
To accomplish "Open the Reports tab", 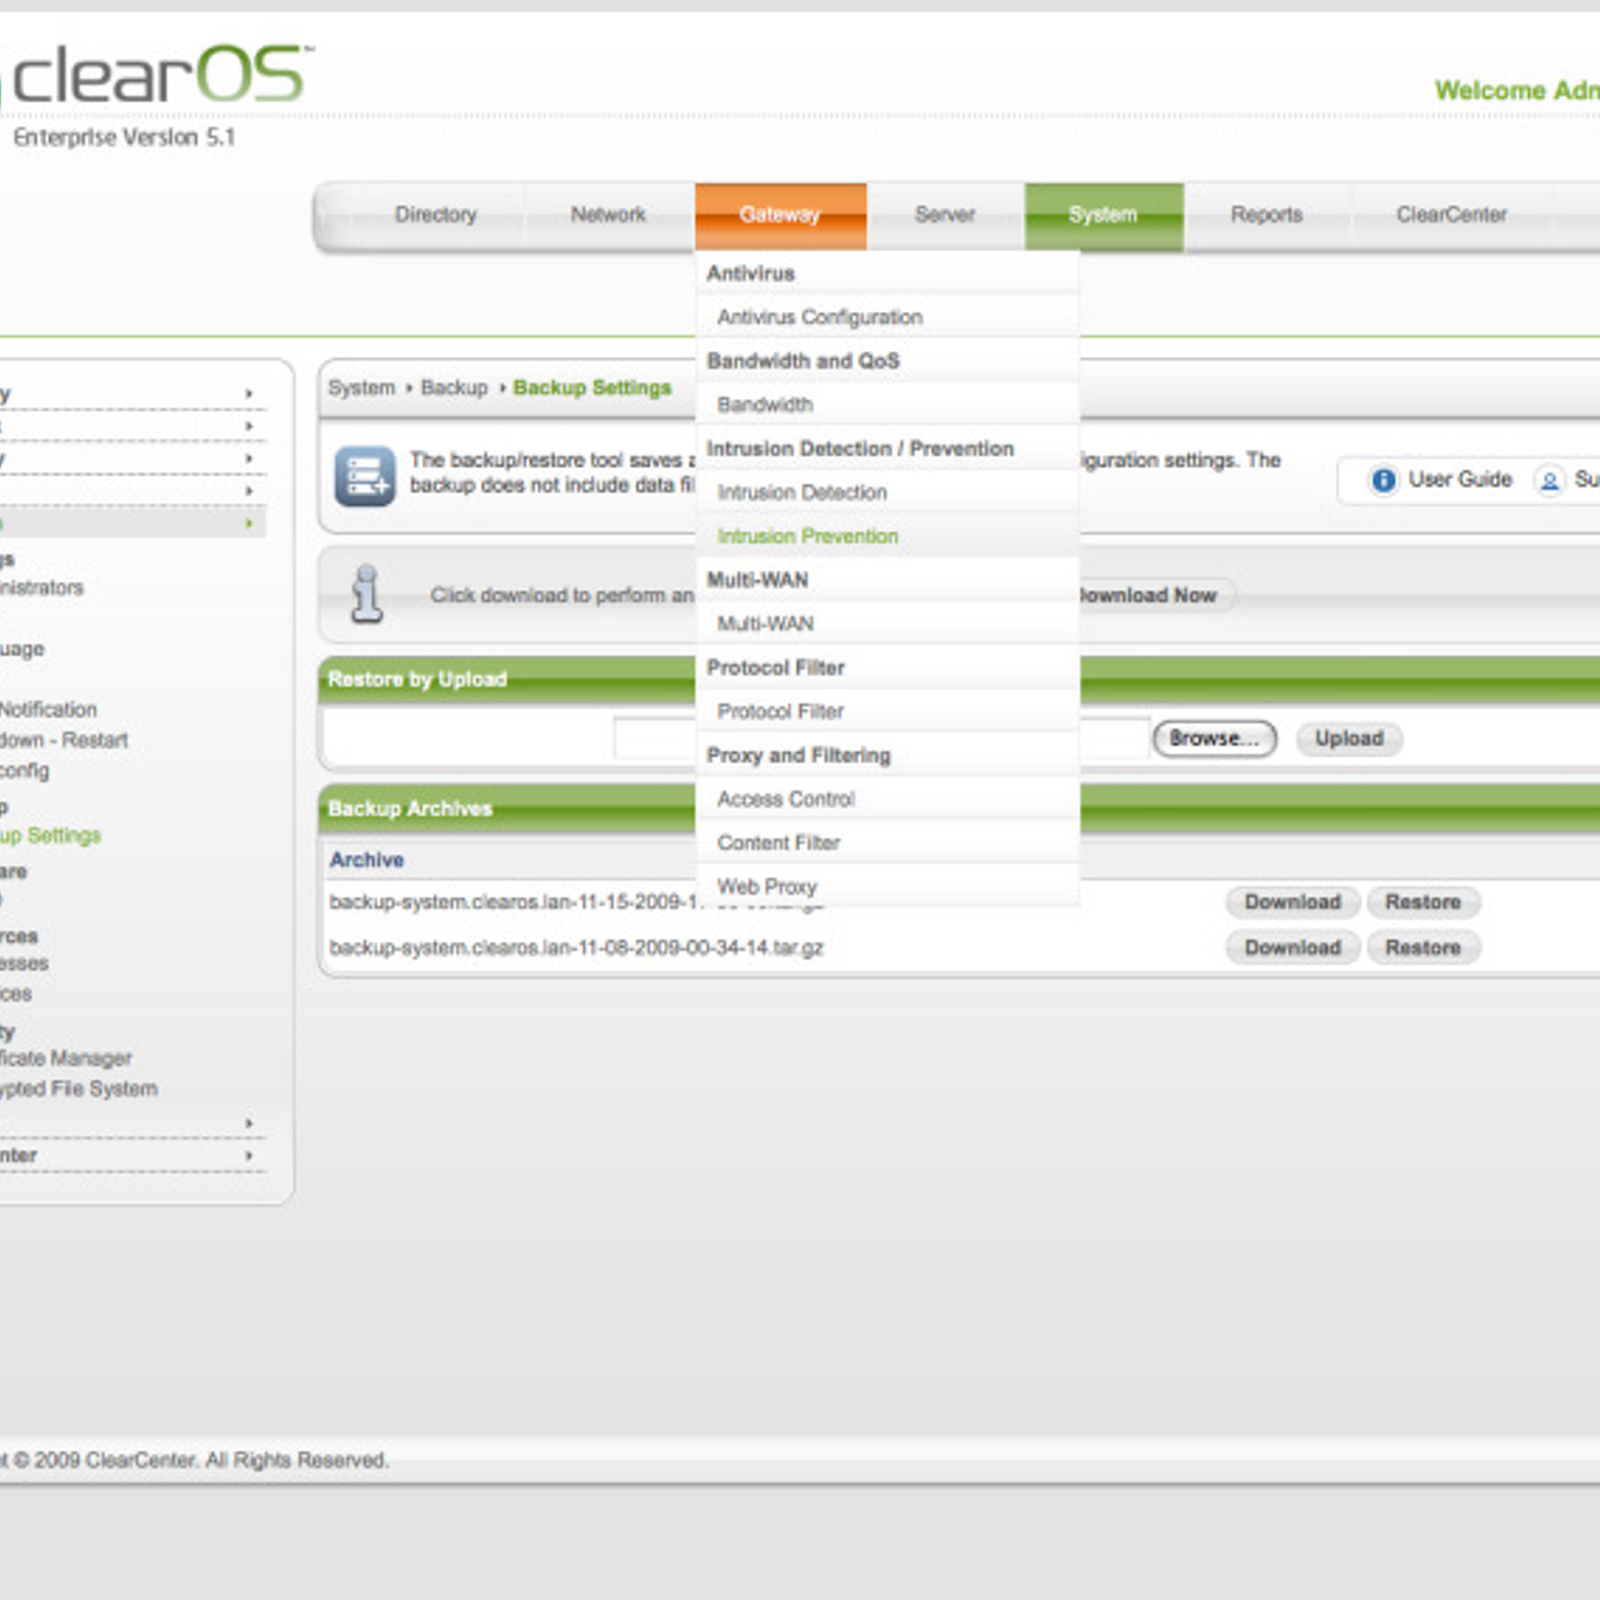I will (x=1267, y=215).
